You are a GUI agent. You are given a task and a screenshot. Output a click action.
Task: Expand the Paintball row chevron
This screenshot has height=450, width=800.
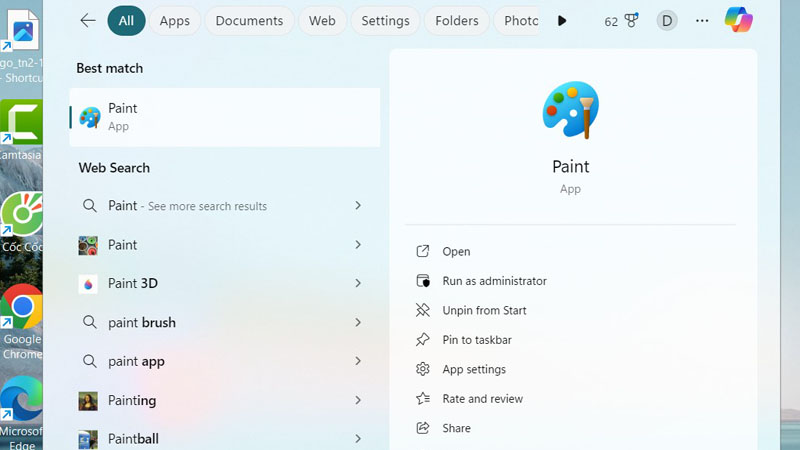pos(358,439)
